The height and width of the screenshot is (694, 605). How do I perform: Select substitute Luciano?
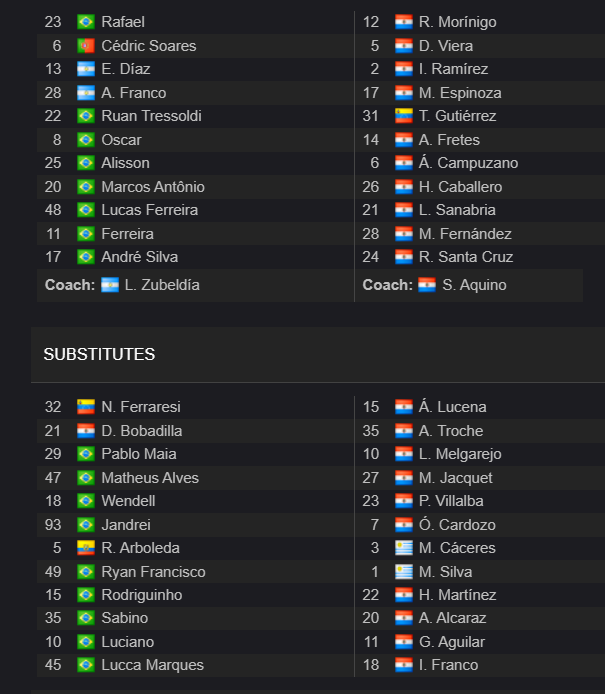coord(127,642)
